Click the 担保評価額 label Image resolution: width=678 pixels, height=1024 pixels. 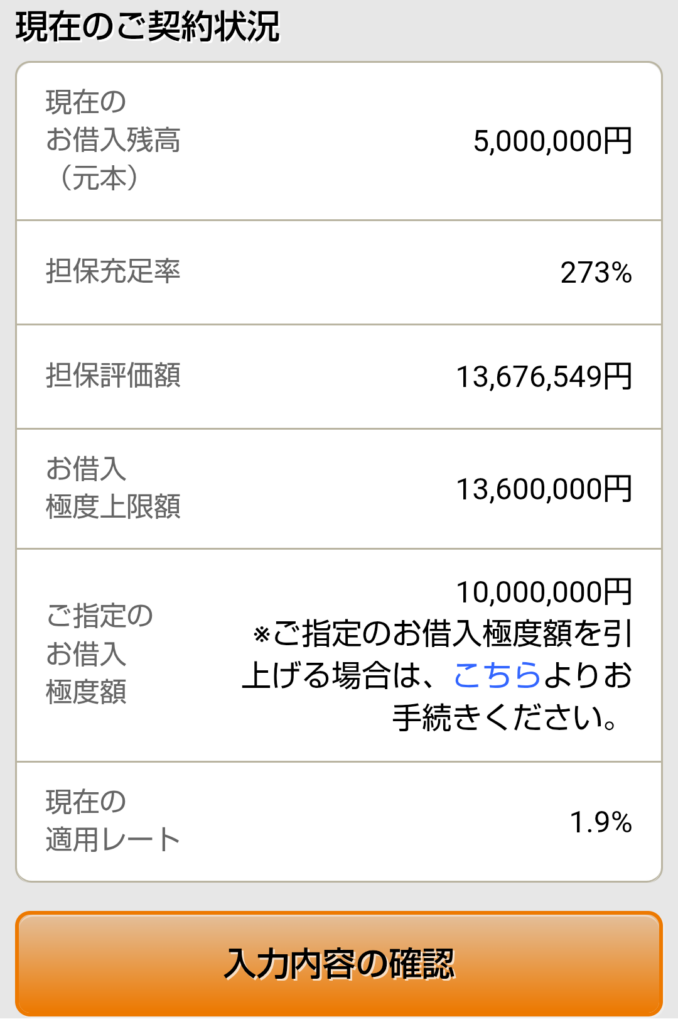click(113, 376)
